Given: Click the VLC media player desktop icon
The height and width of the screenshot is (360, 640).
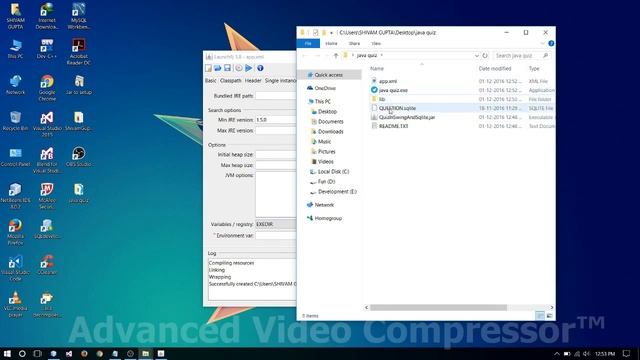Looking at the screenshot, I should pyautogui.click(x=15, y=304).
